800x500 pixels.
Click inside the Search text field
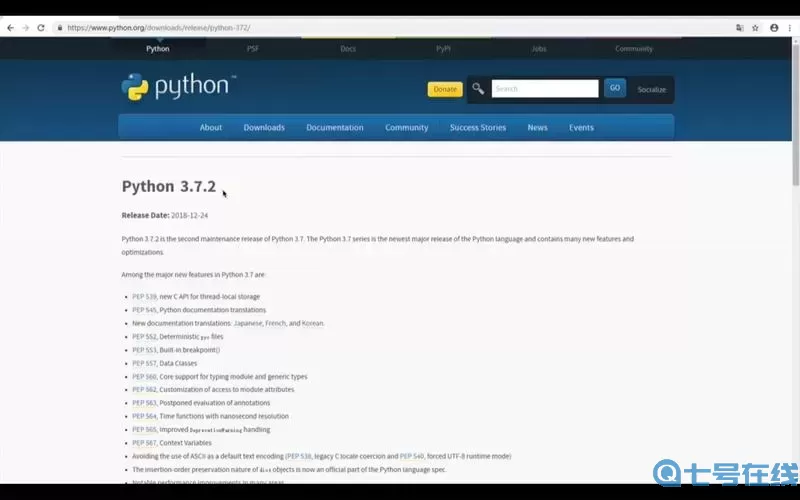pos(545,89)
